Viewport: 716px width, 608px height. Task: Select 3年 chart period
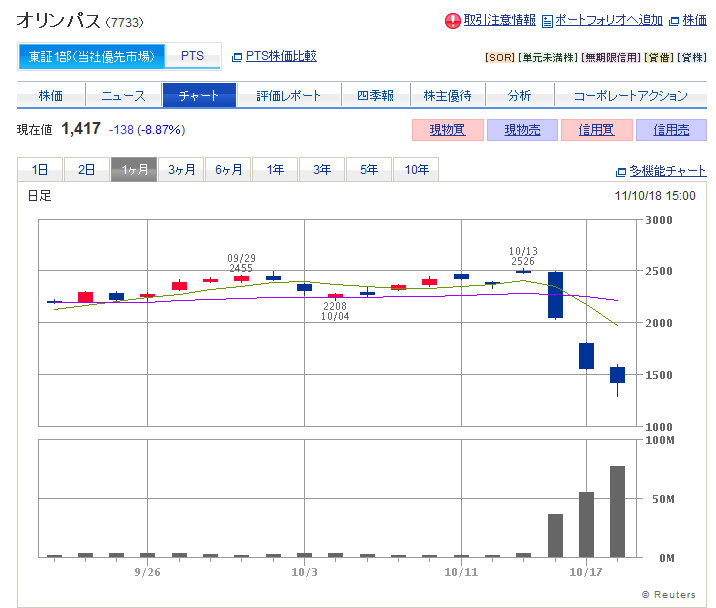pyautogui.click(x=322, y=169)
